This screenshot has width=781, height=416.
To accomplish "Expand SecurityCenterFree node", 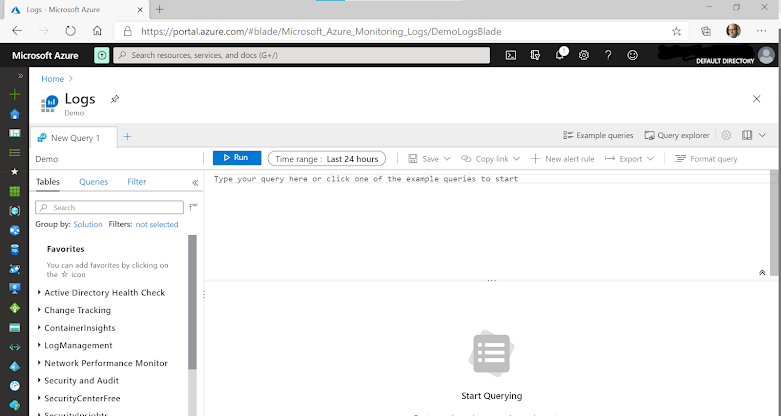I will pyautogui.click(x=39, y=398).
